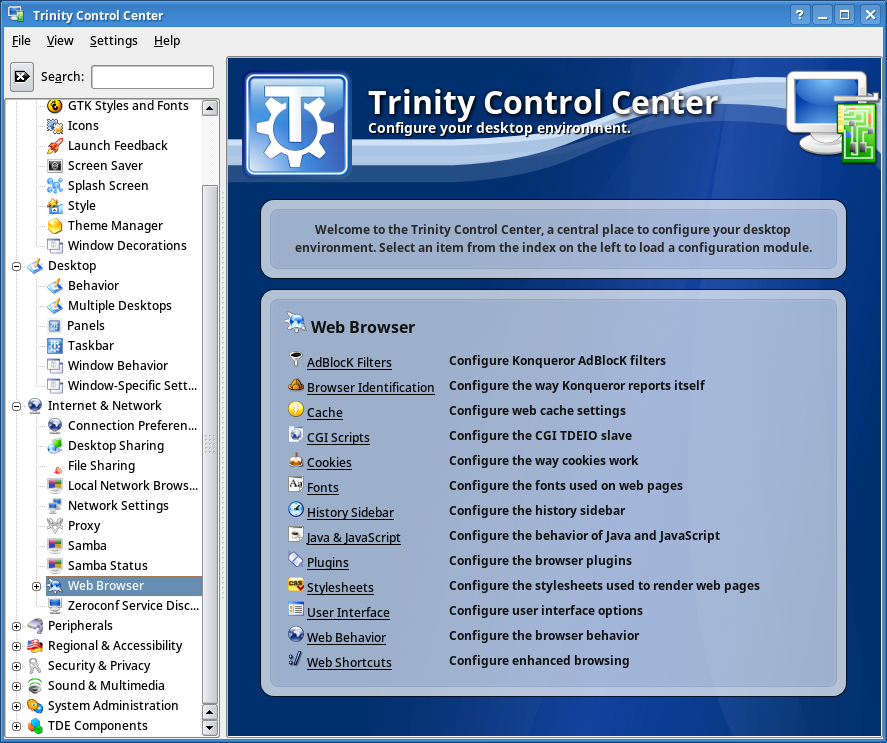Click the Taskbar icon in tree

point(55,346)
